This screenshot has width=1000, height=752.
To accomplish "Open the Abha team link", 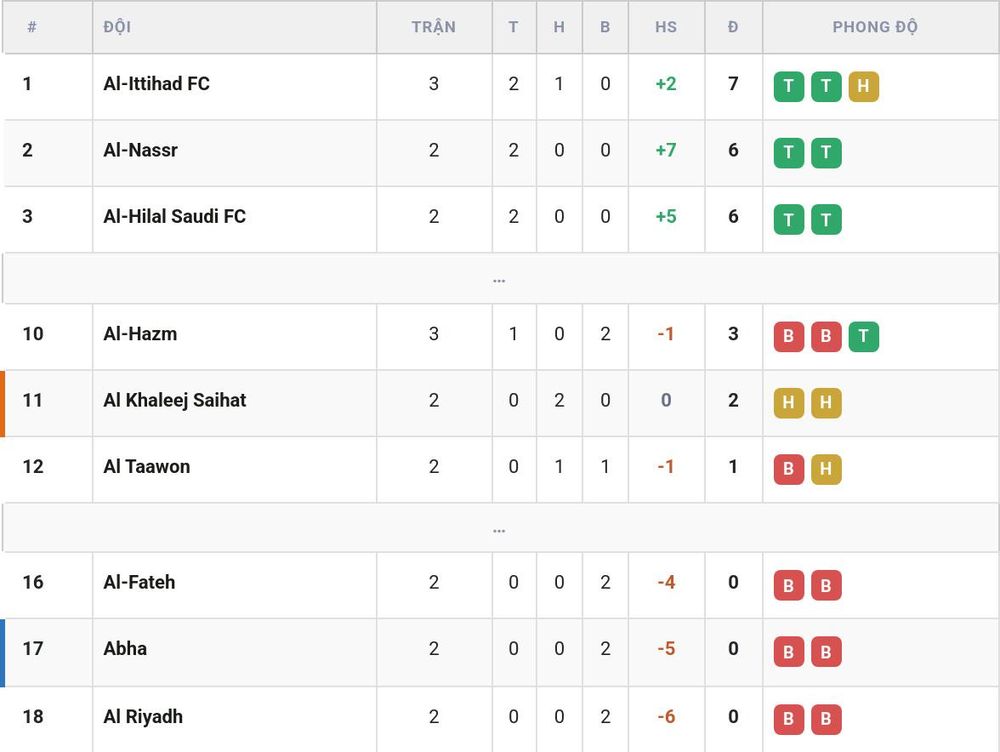I will pos(125,649).
